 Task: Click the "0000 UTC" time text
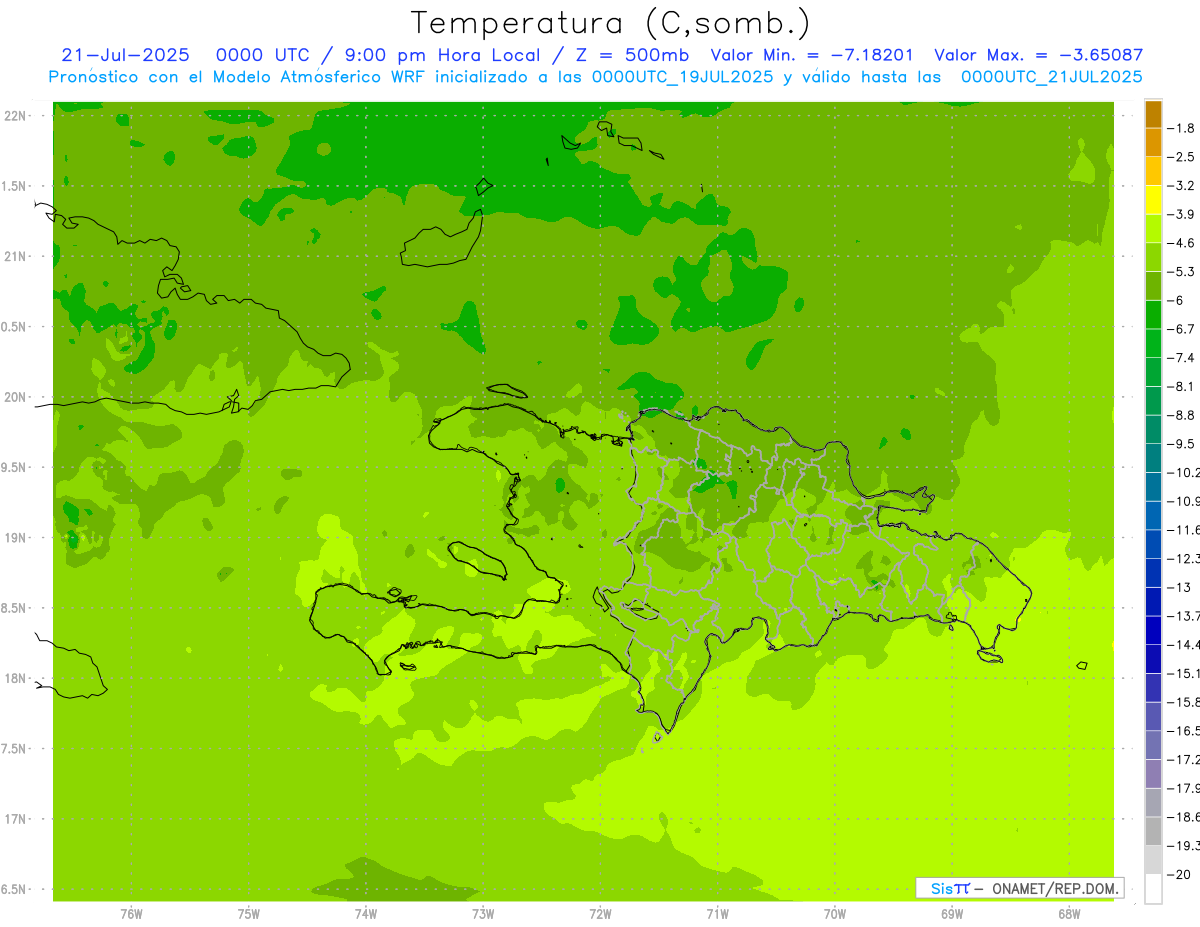(265, 55)
